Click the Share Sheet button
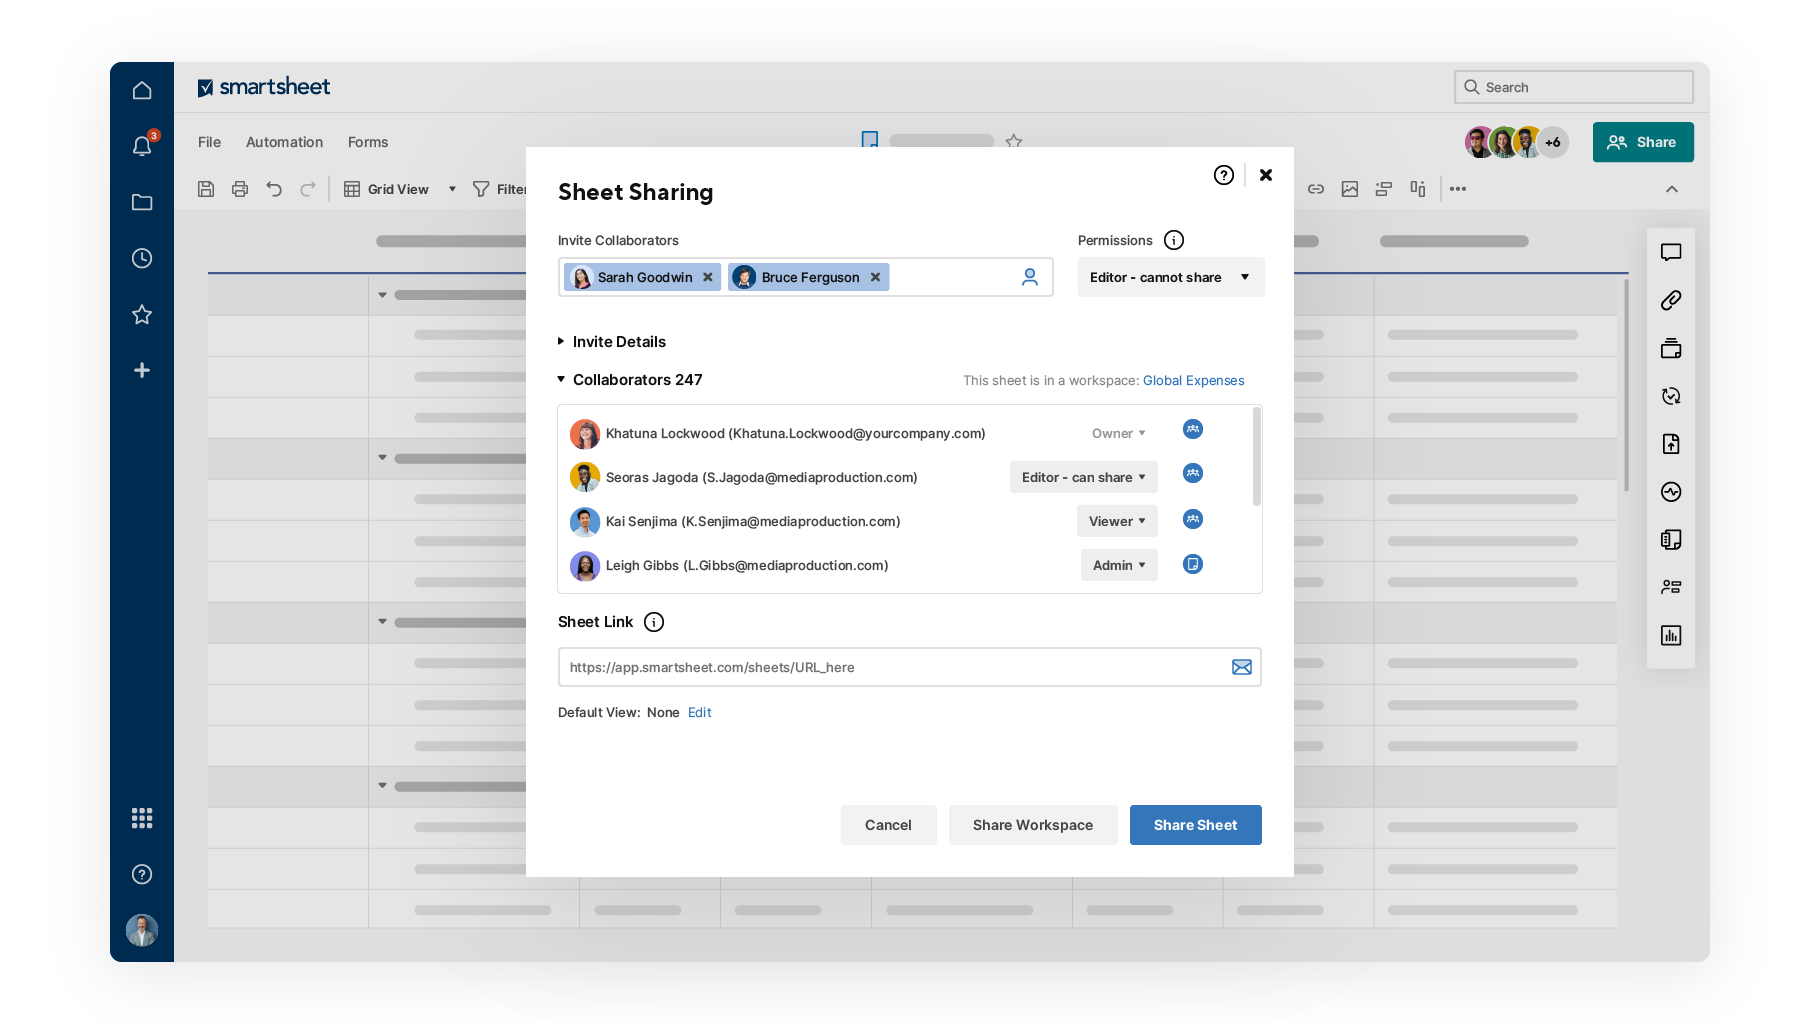Image resolution: width=1820 pixels, height=1024 pixels. pyautogui.click(x=1195, y=825)
